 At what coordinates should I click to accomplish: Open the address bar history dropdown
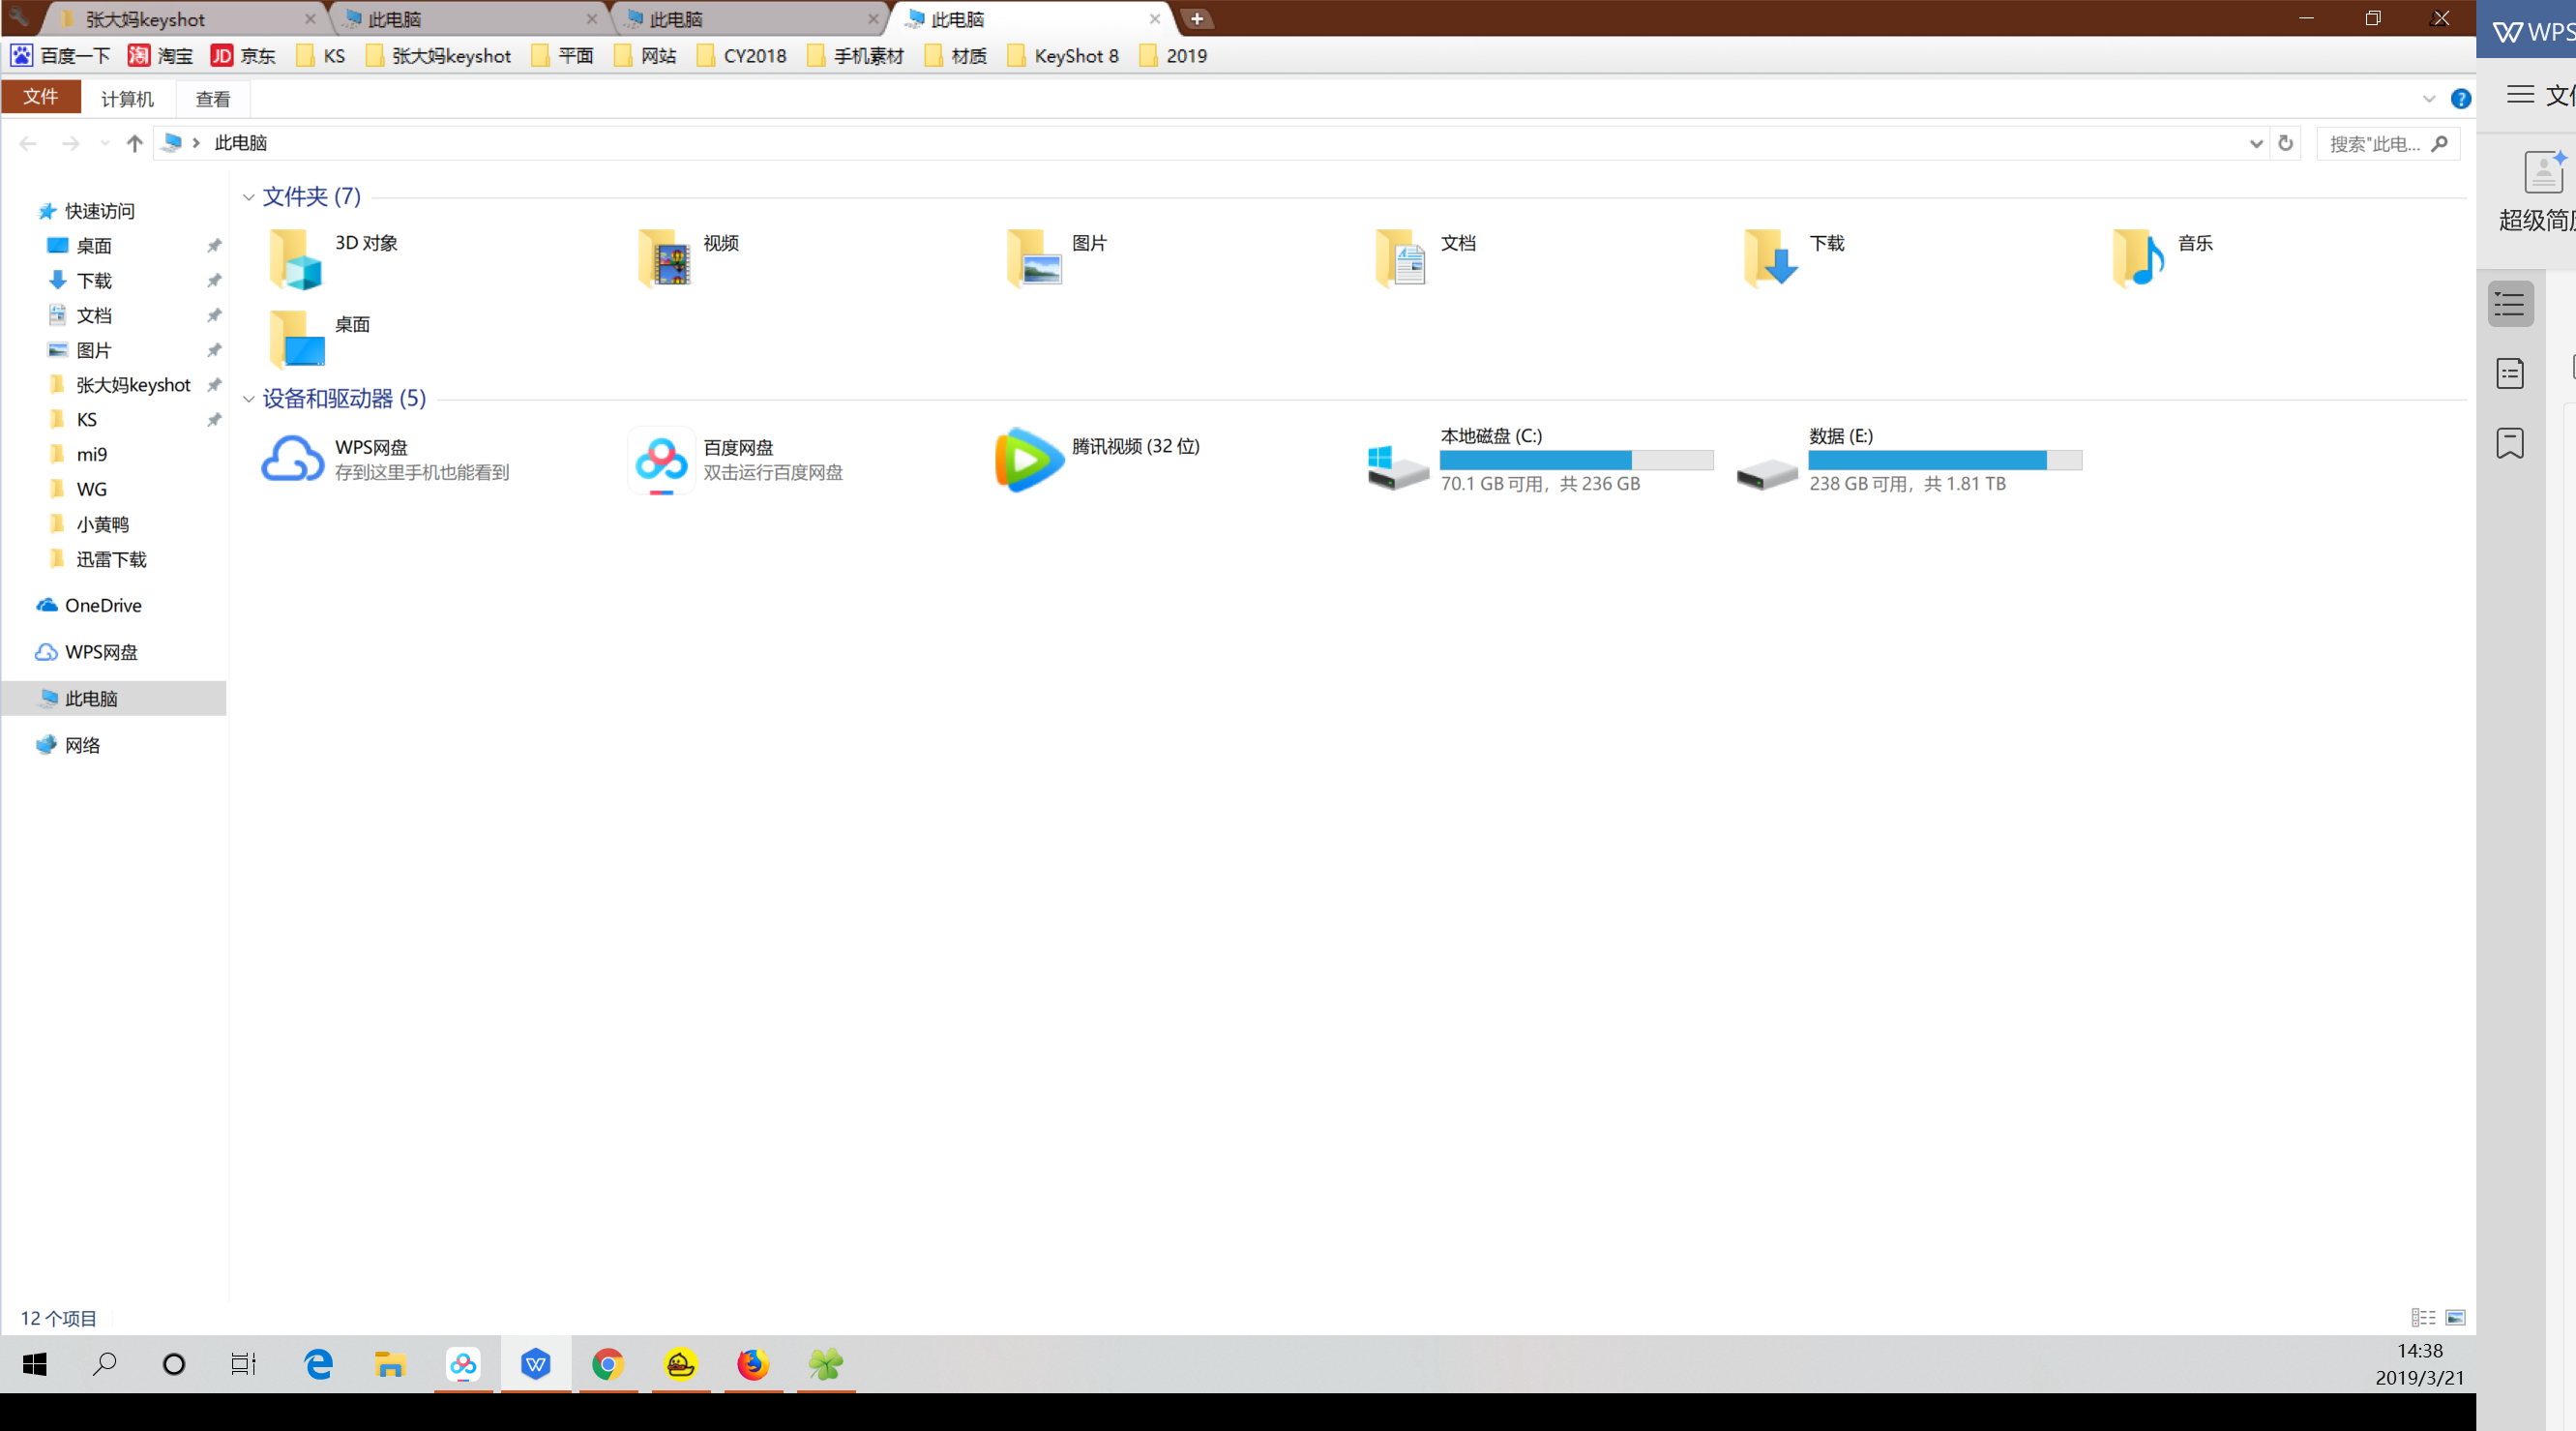pos(2256,143)
